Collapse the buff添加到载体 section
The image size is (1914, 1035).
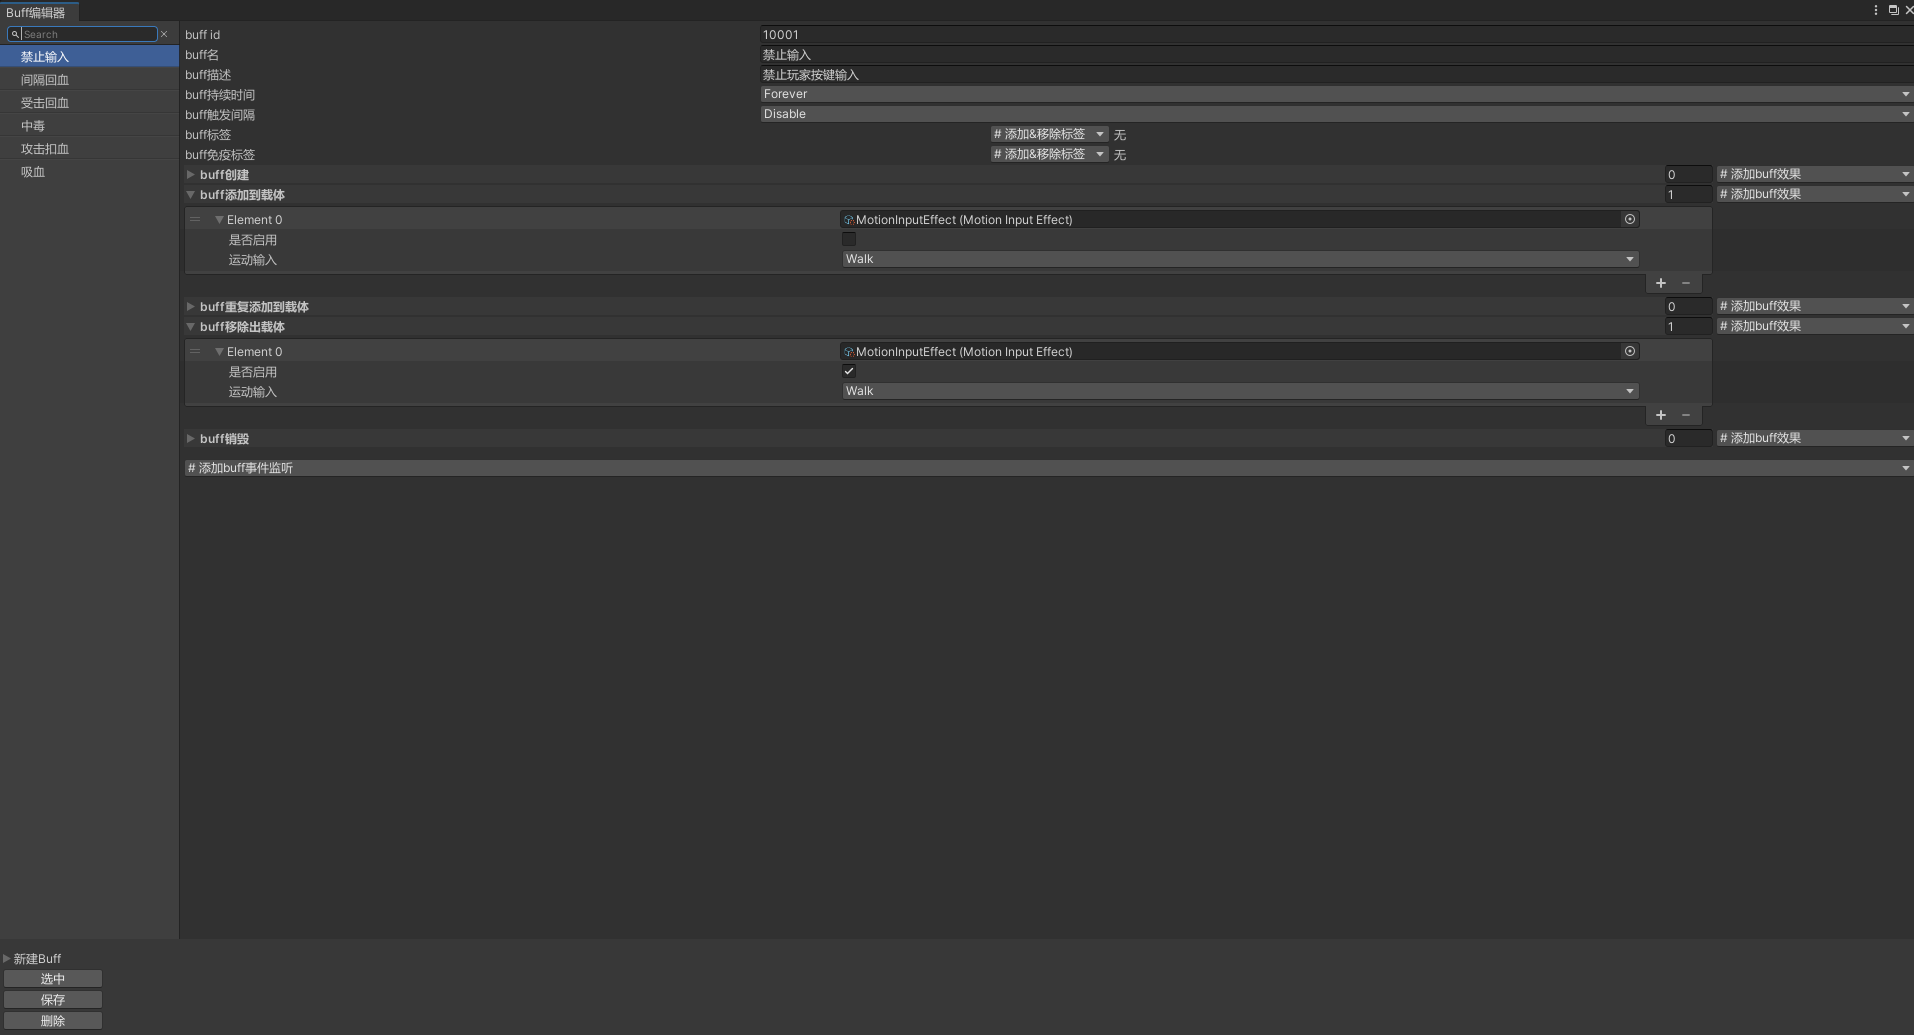pyautogui.click(x=191, y=195)
